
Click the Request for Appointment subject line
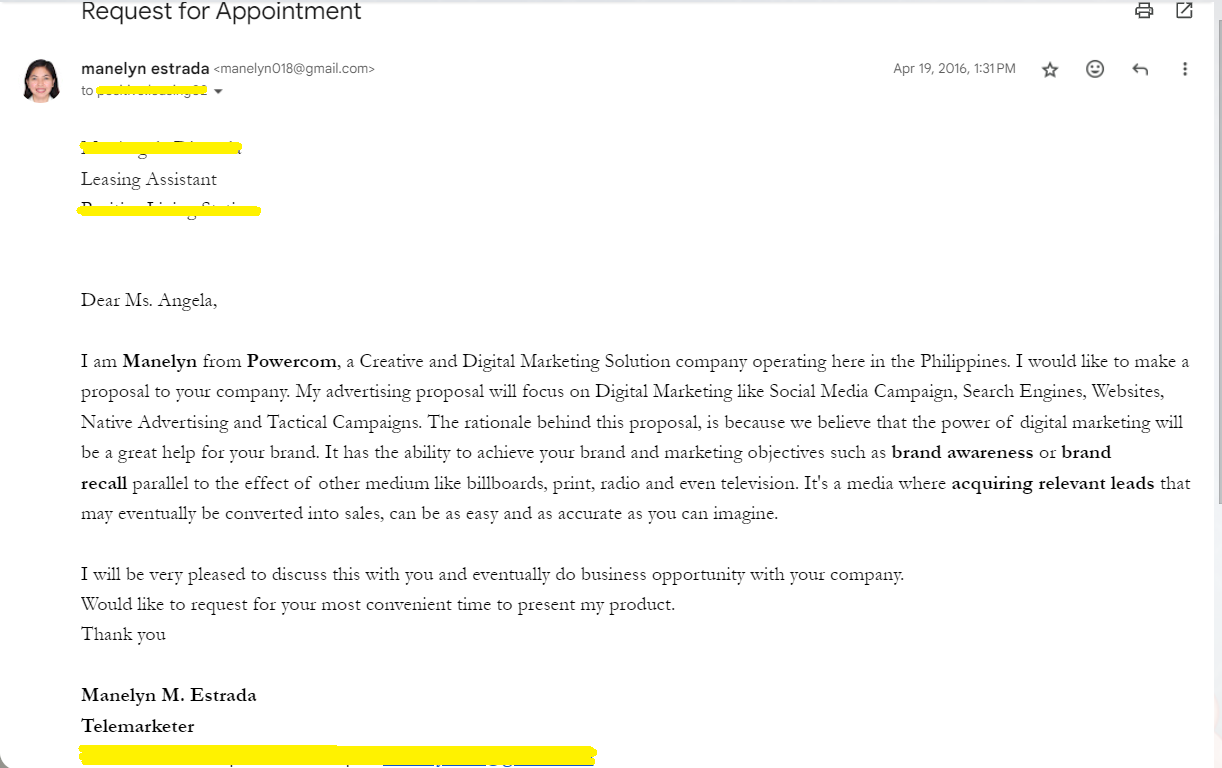221,12
